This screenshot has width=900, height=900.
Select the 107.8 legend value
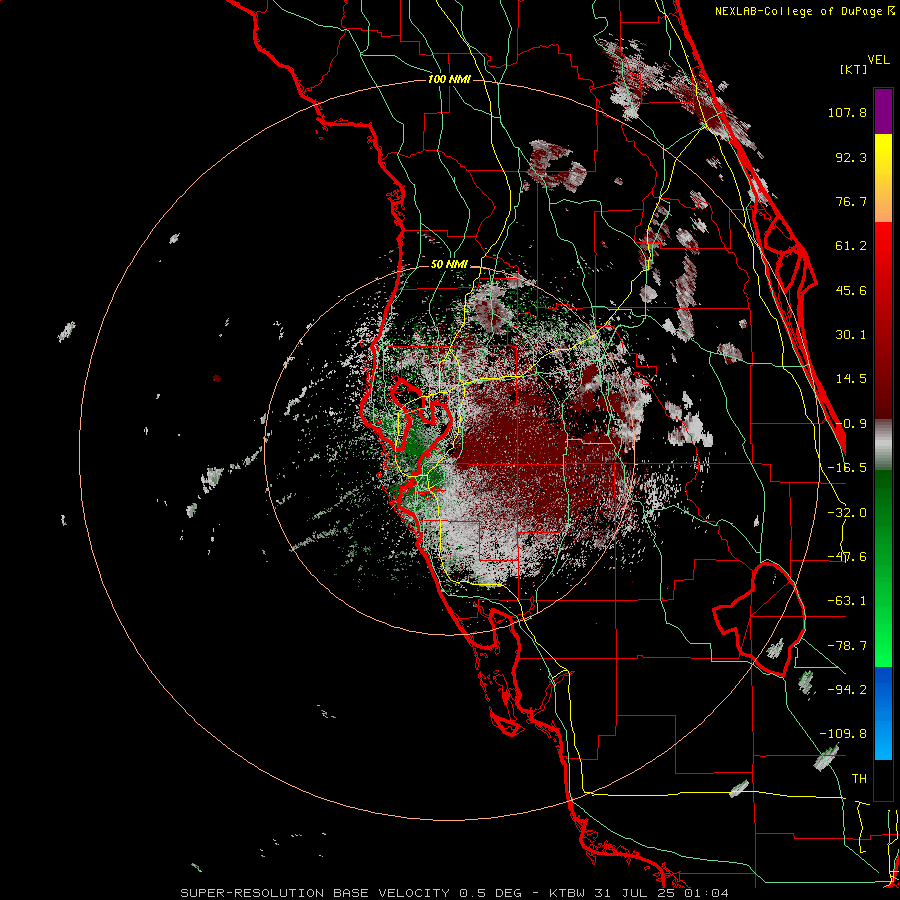847,112
